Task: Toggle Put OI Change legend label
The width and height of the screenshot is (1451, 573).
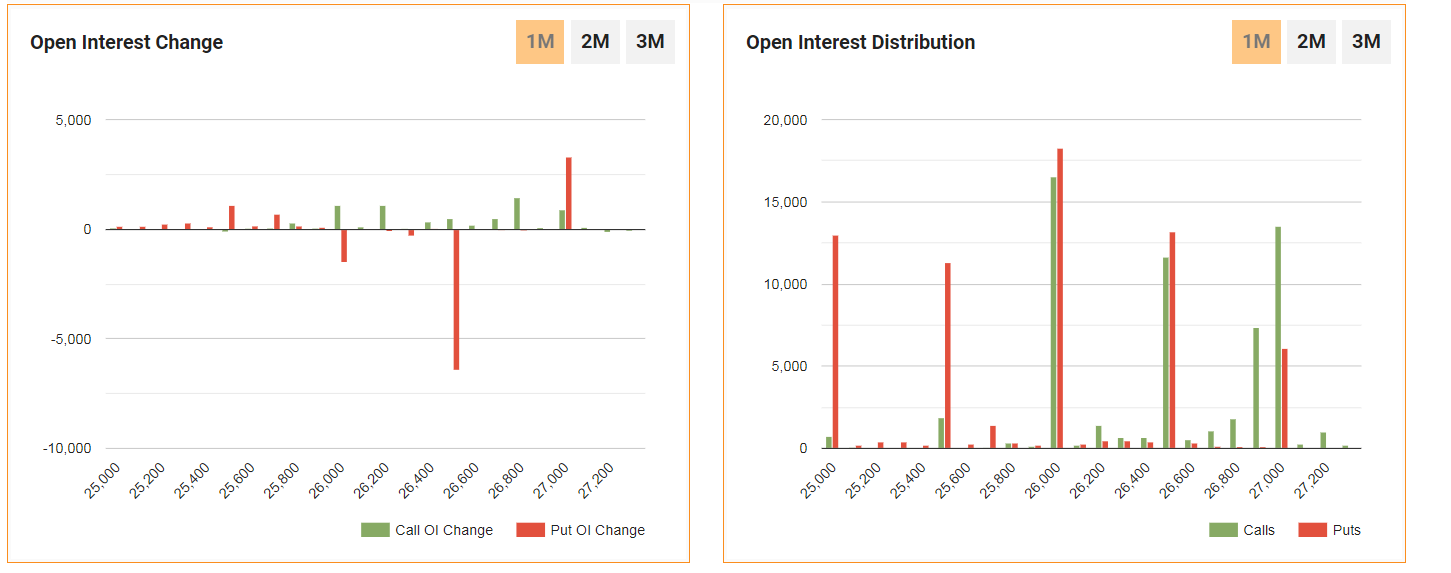Action: [x=597, y=530]
